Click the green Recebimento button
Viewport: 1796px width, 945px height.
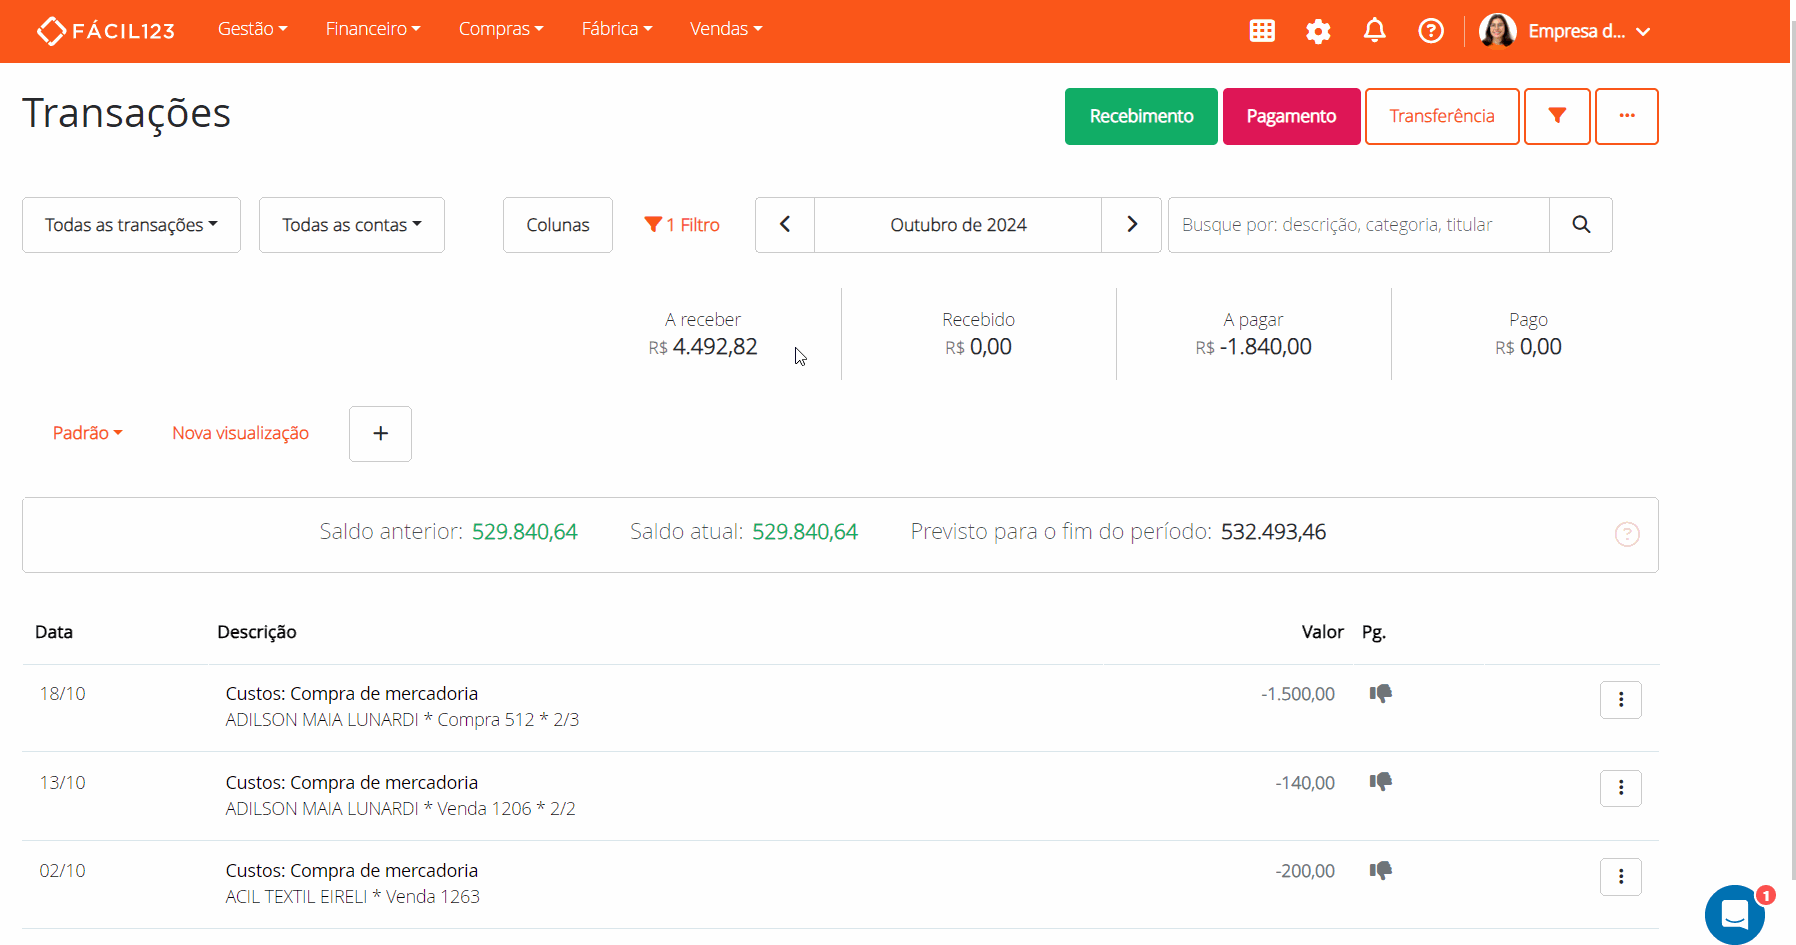click(x=1141, y=116)
